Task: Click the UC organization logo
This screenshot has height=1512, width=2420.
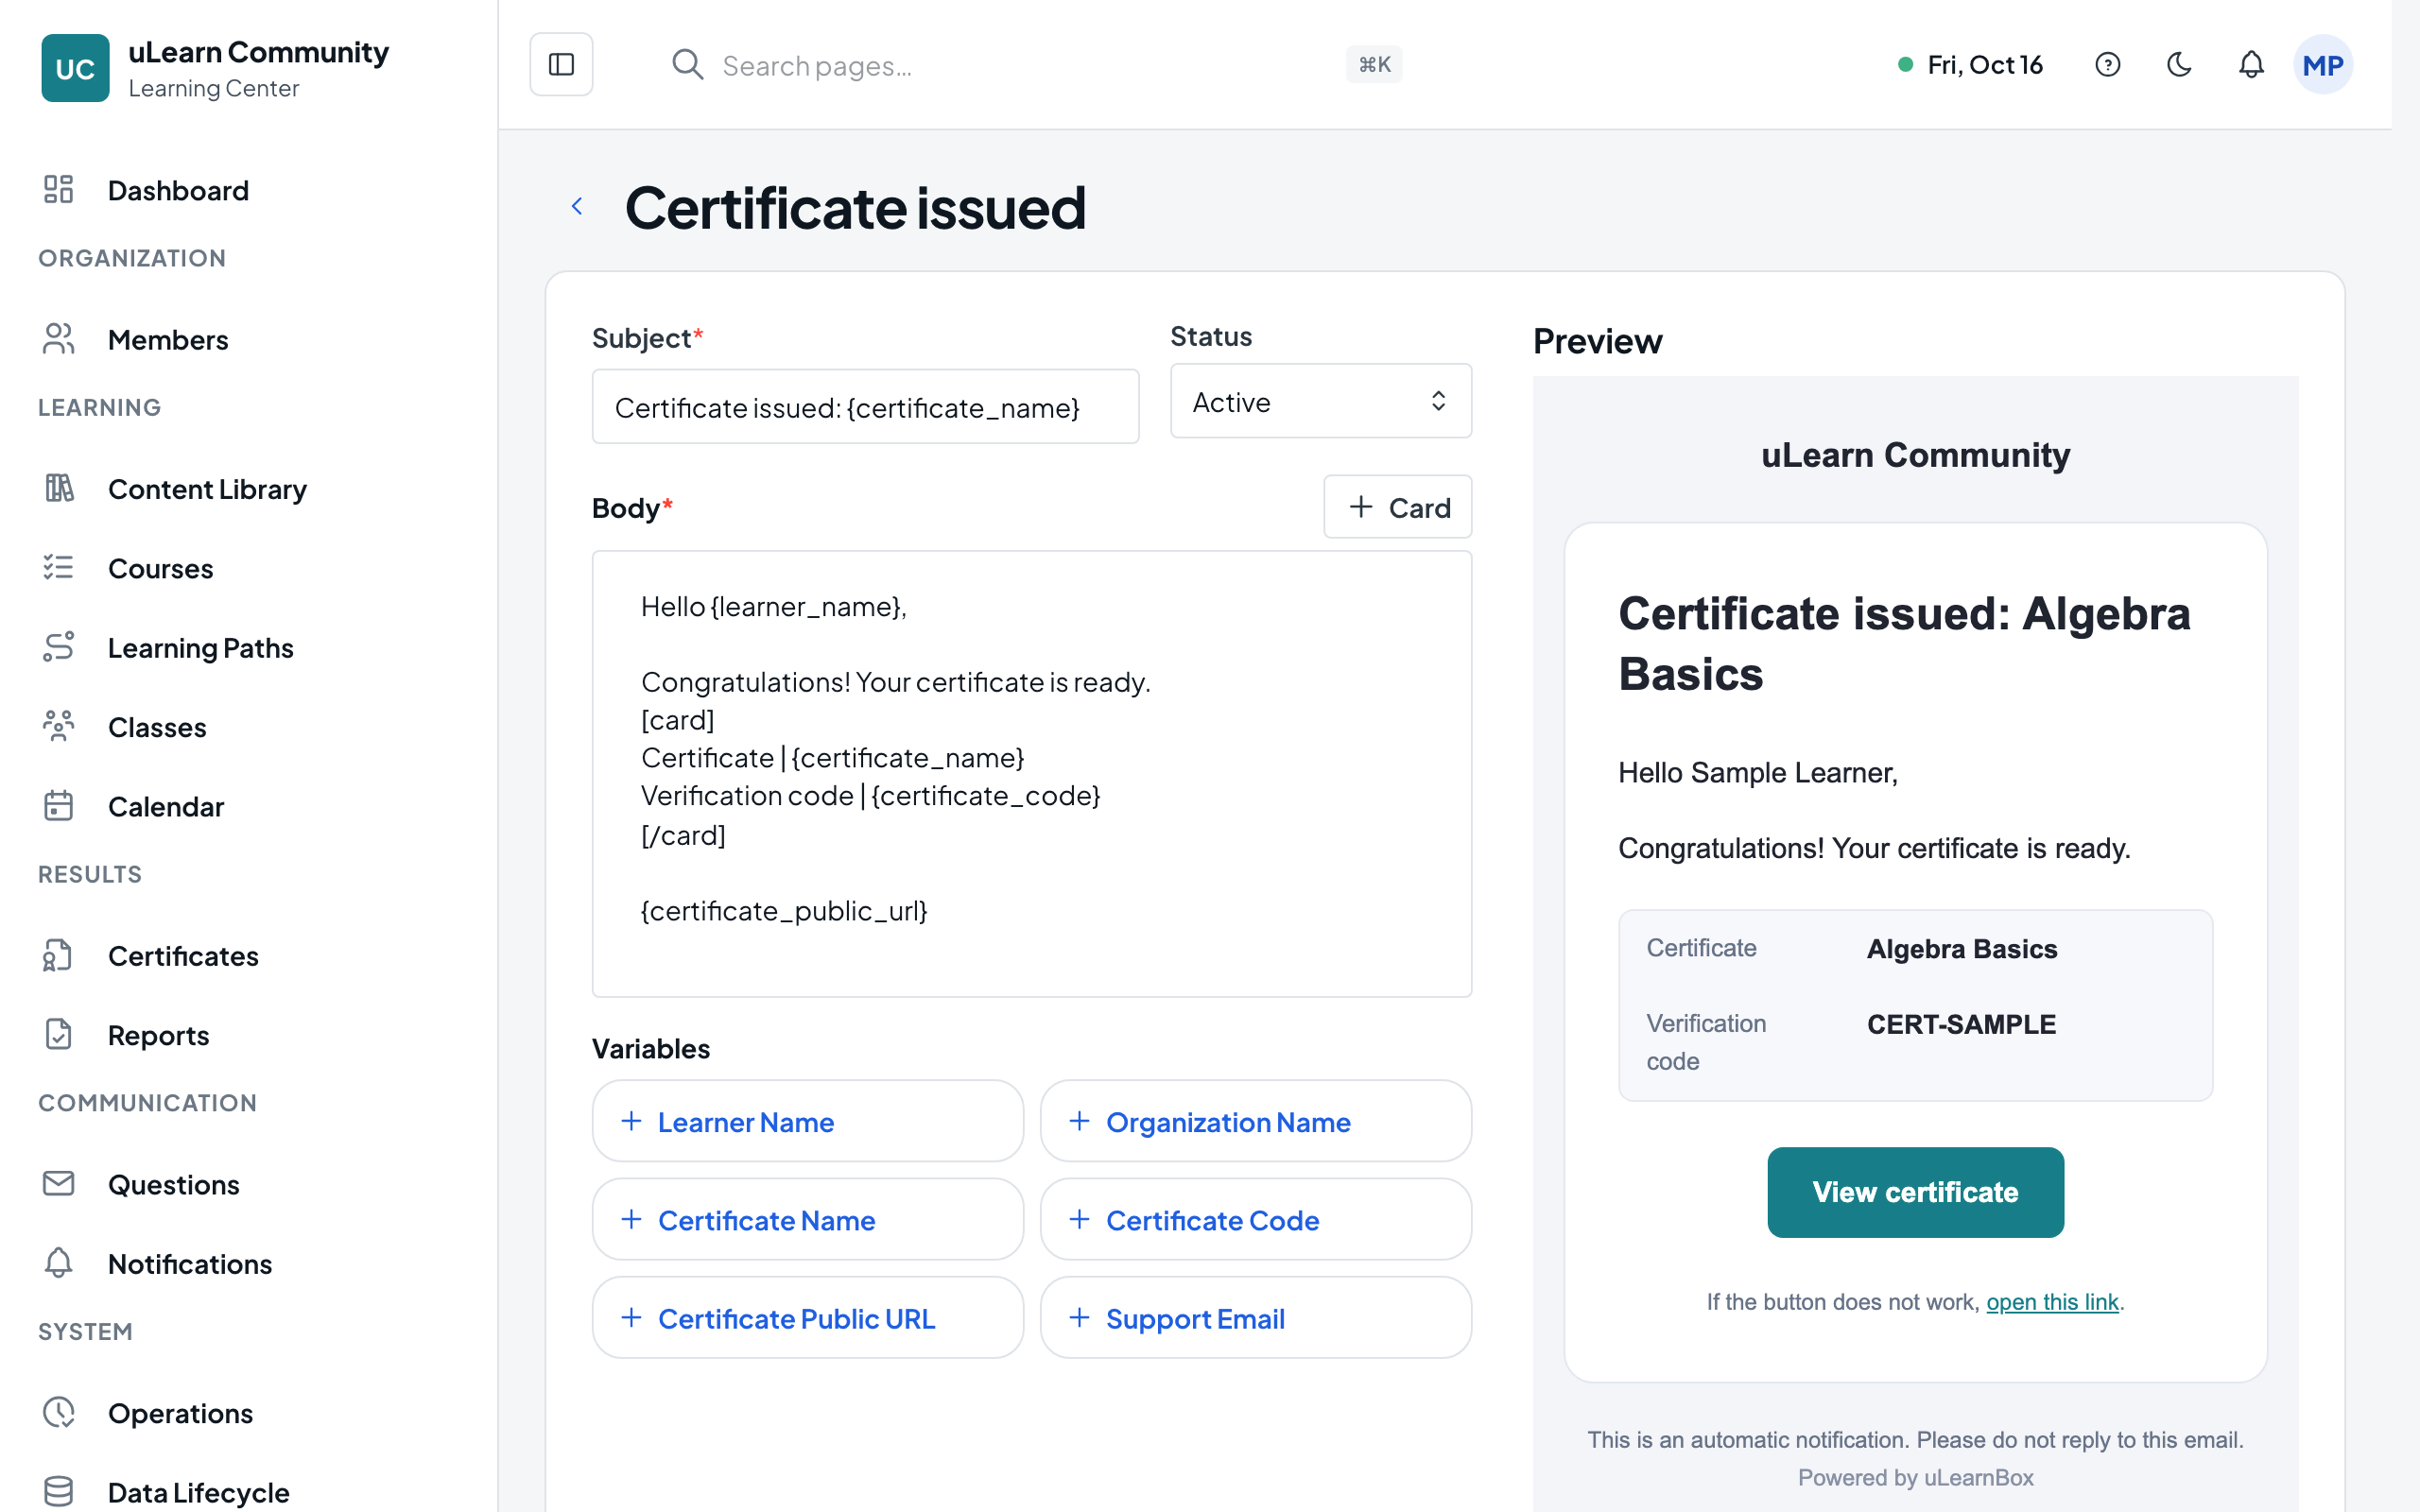Action: [75, 68]
